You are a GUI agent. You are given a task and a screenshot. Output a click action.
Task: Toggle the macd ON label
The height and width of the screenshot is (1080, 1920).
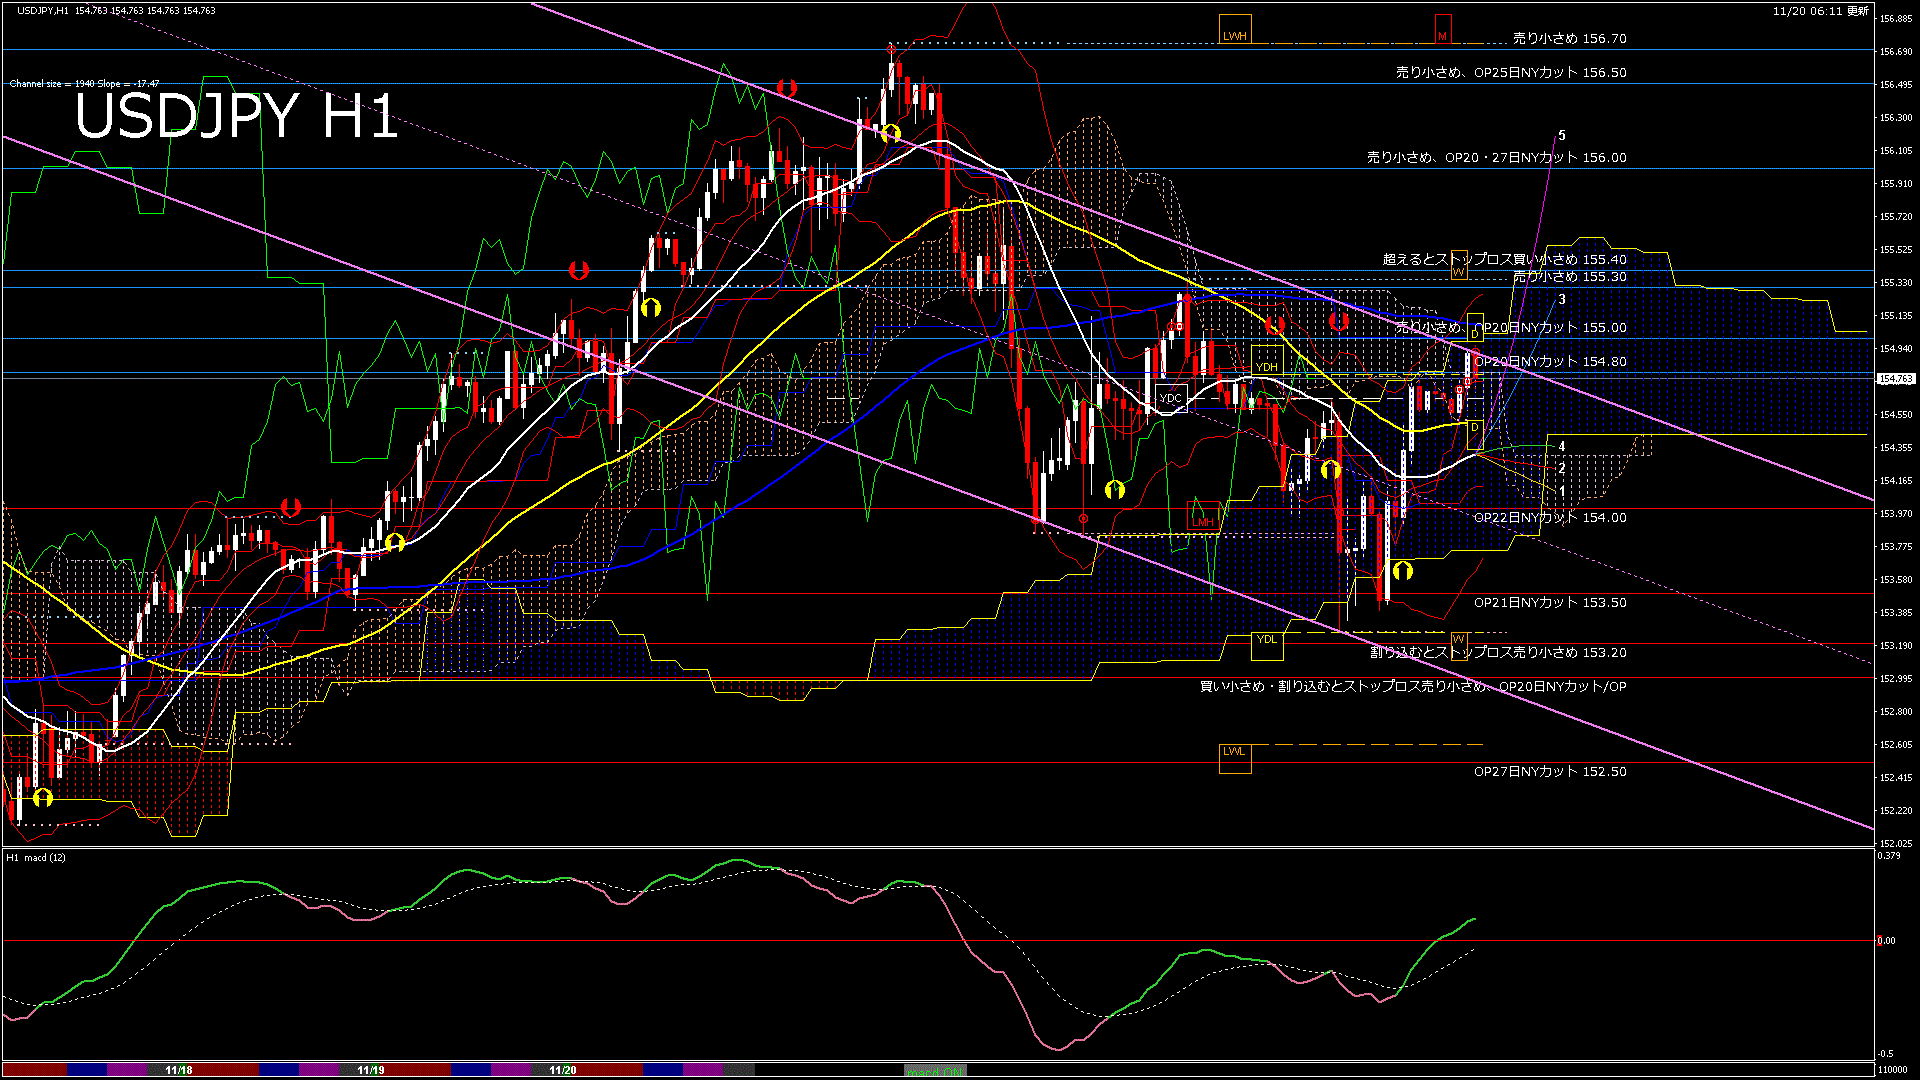(x=935, y=1071)
